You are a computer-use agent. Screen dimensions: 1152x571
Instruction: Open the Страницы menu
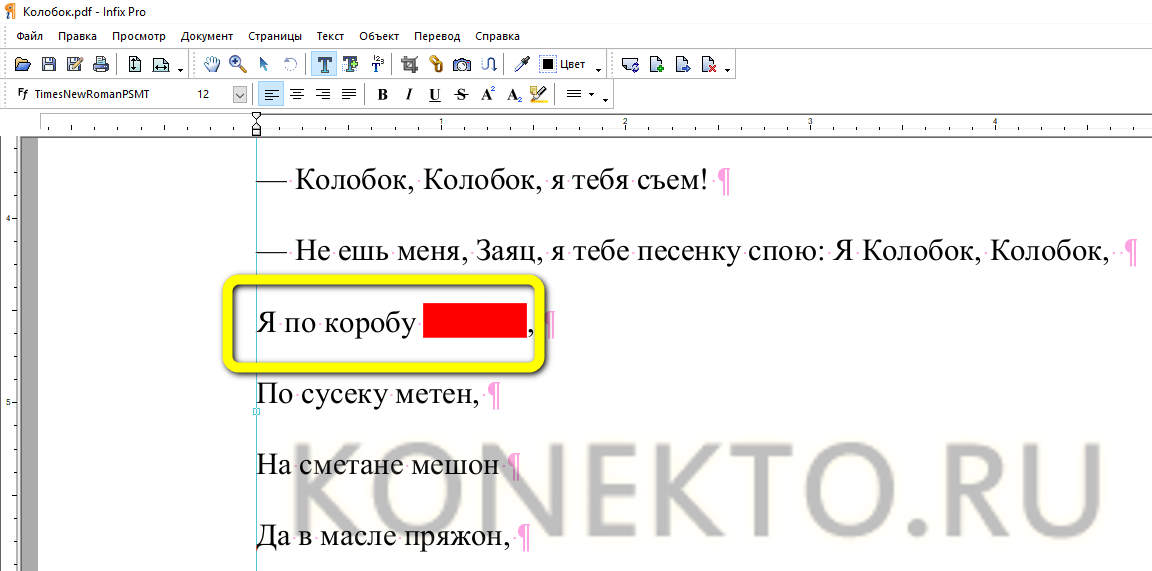pyautogui.click(x=275, y=36)
